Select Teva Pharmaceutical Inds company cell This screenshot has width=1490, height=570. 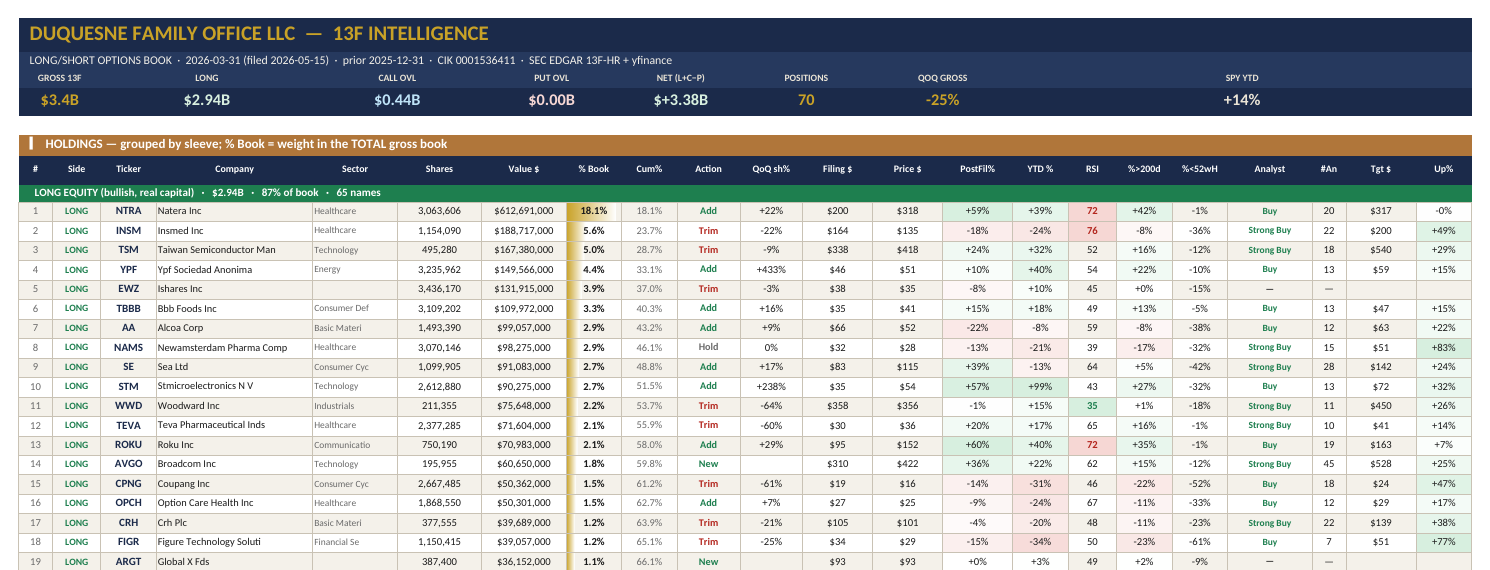(x=233, y=425)
